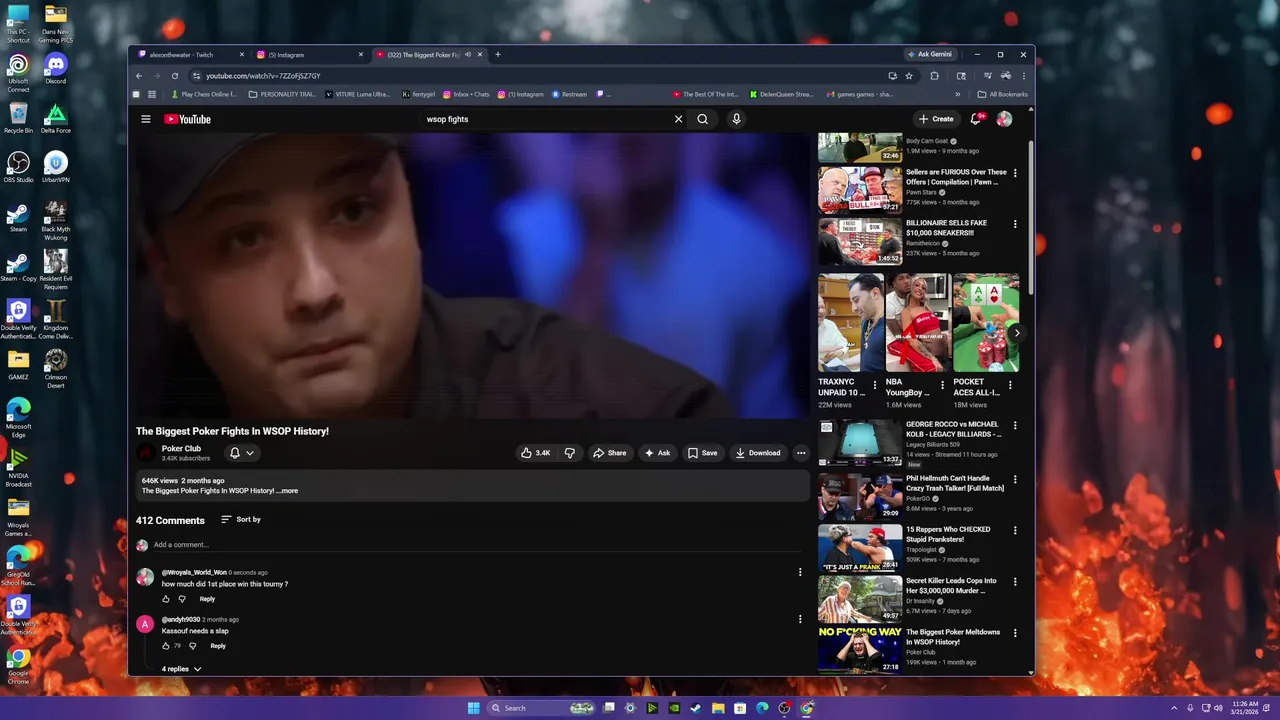Viewport: 1280px width, 720px height.
Task: Open YouTube notifications bell
Action: point(977,119)
